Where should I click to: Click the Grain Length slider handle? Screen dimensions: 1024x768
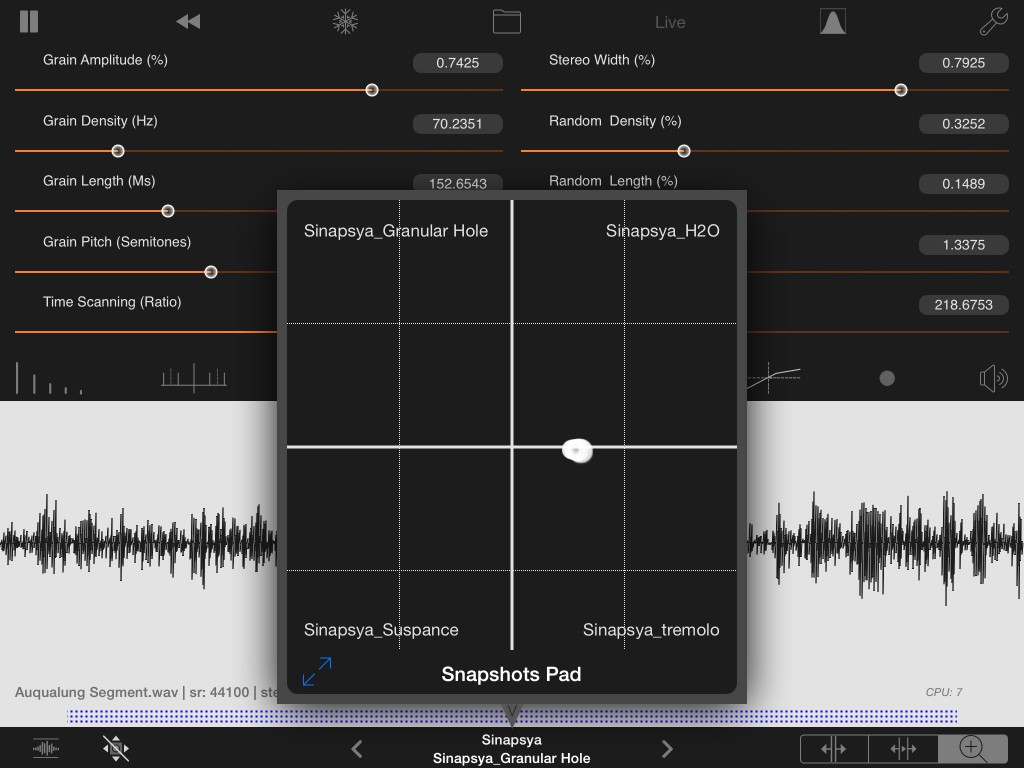[x=168, y=211]
